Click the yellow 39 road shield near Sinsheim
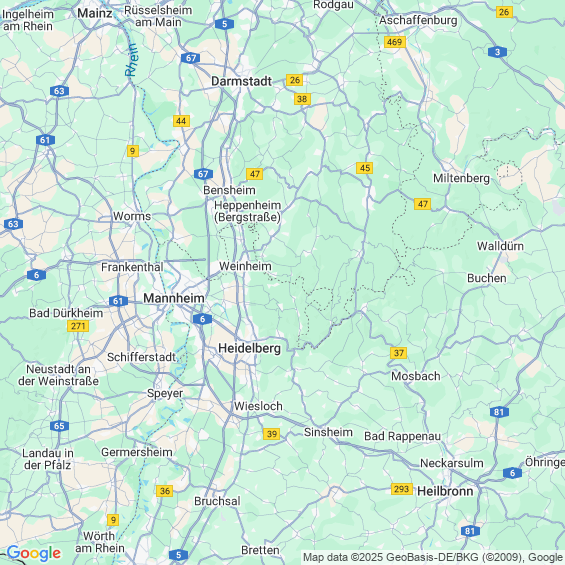The height and width of the screenshot is (565, 565). [271, 434]
